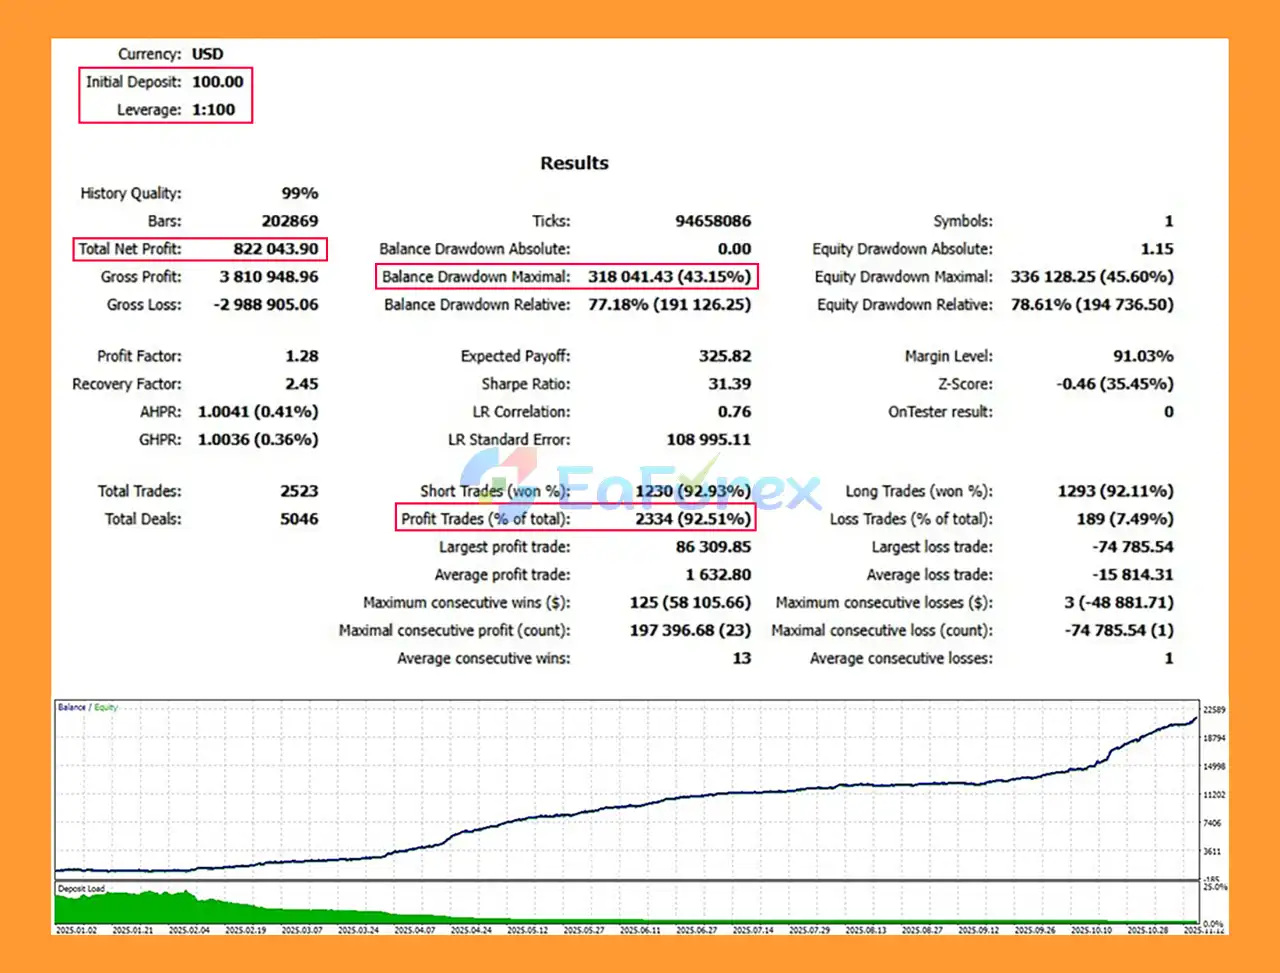Select the Total Trades value 2523

point(299,491)
